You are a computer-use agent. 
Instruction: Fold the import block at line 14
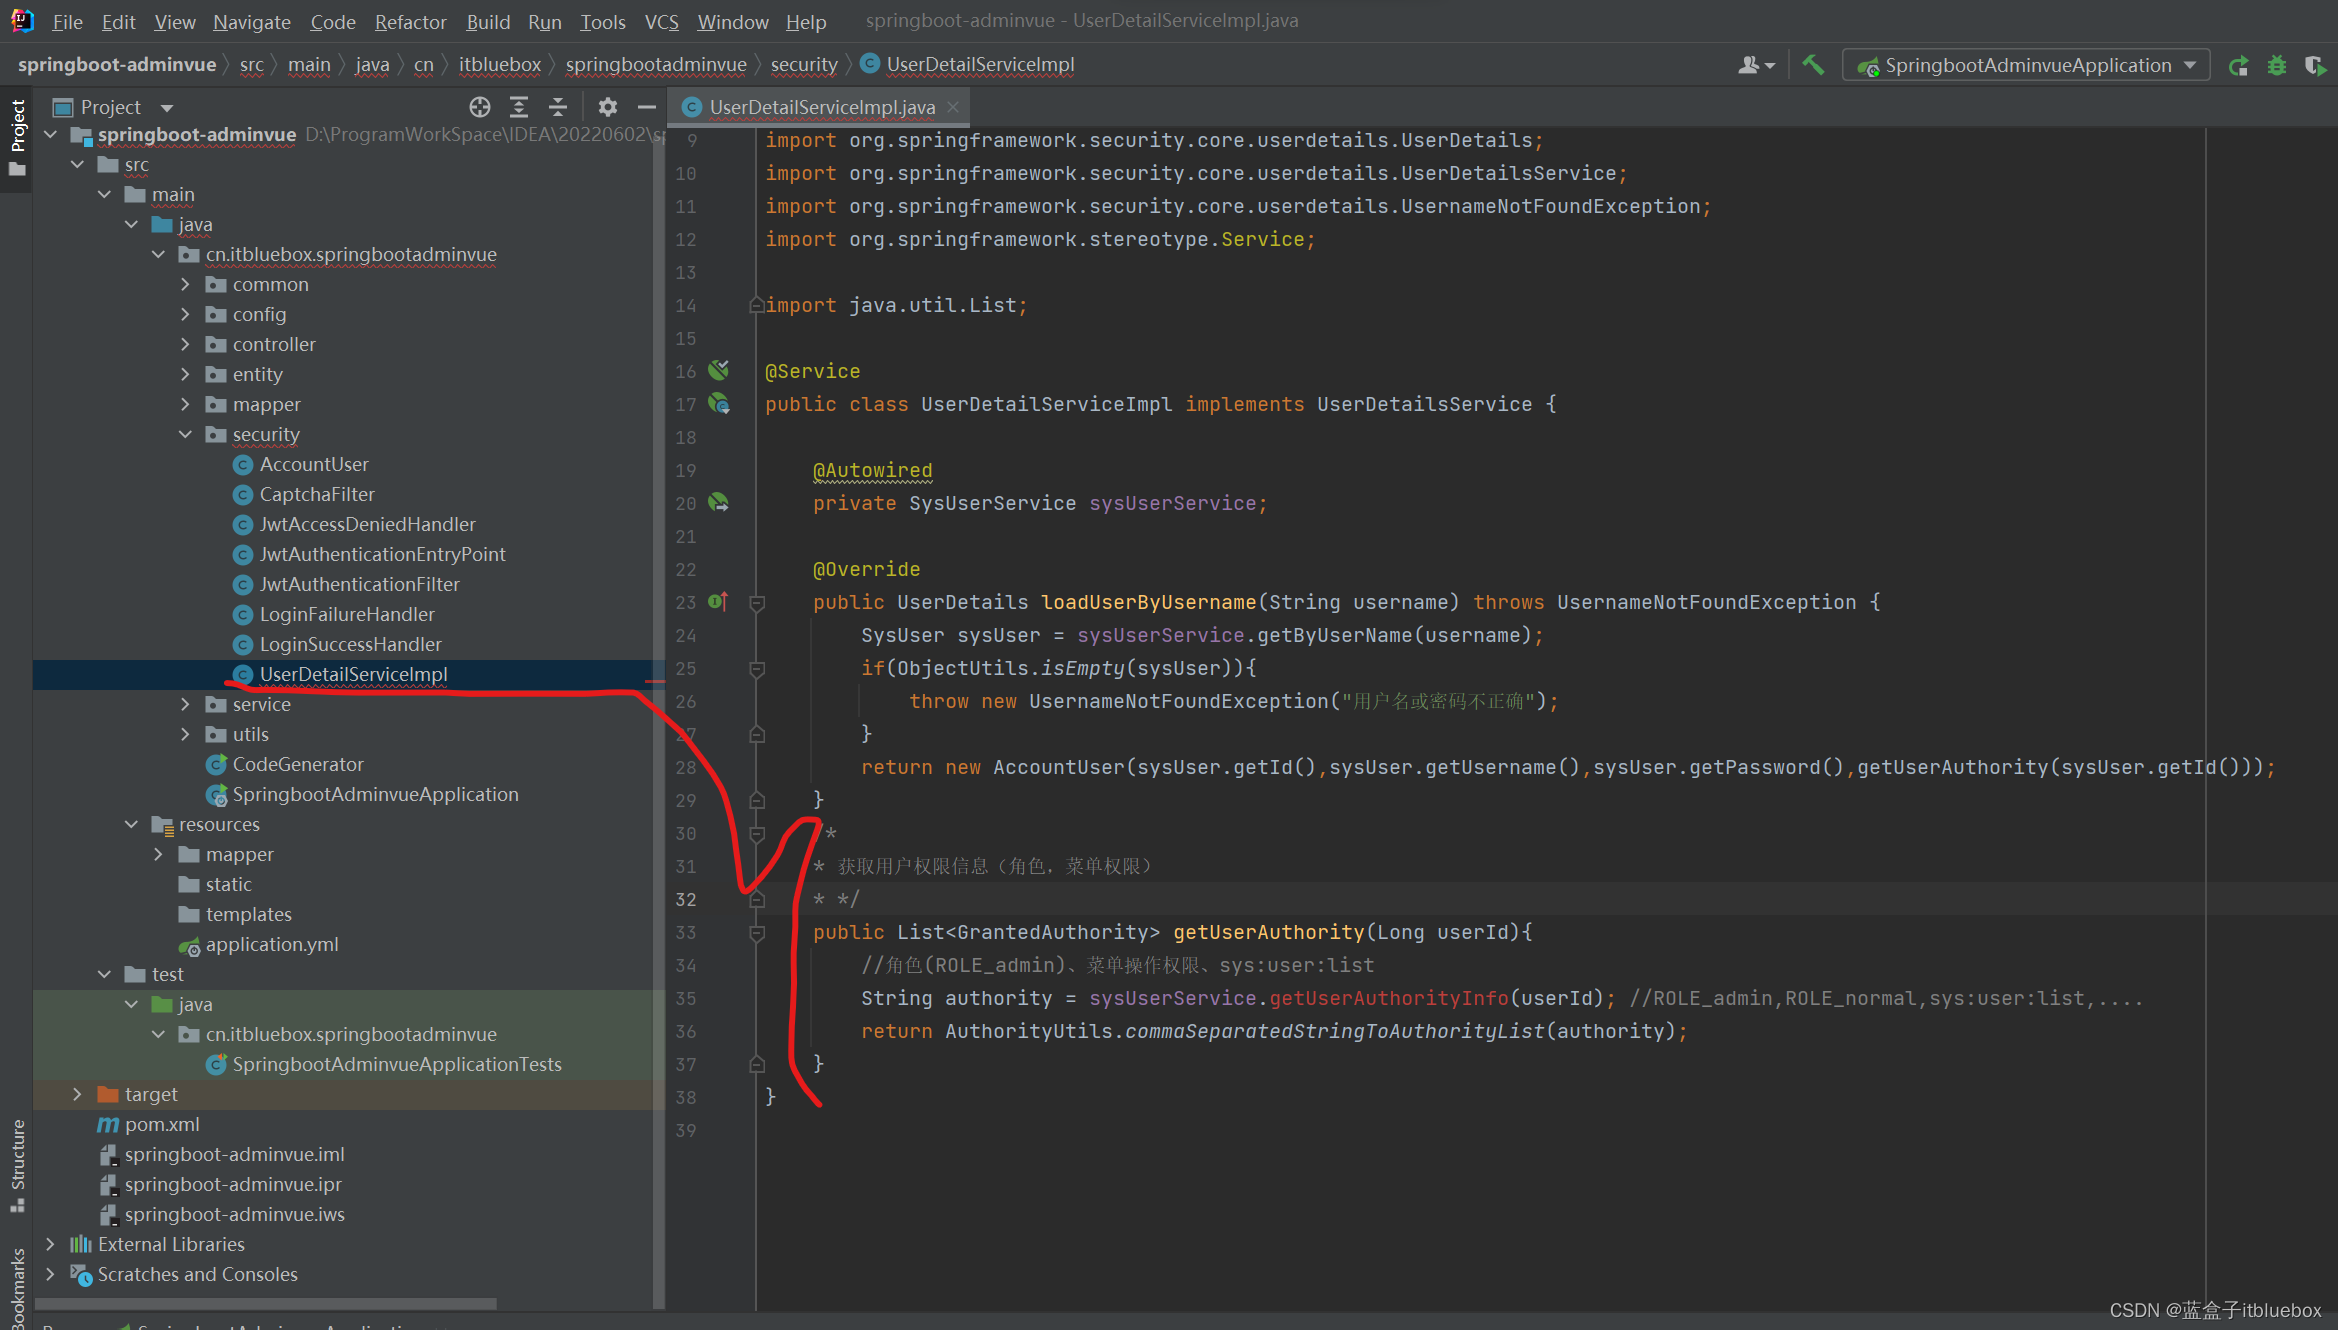[x=757, y=306]
